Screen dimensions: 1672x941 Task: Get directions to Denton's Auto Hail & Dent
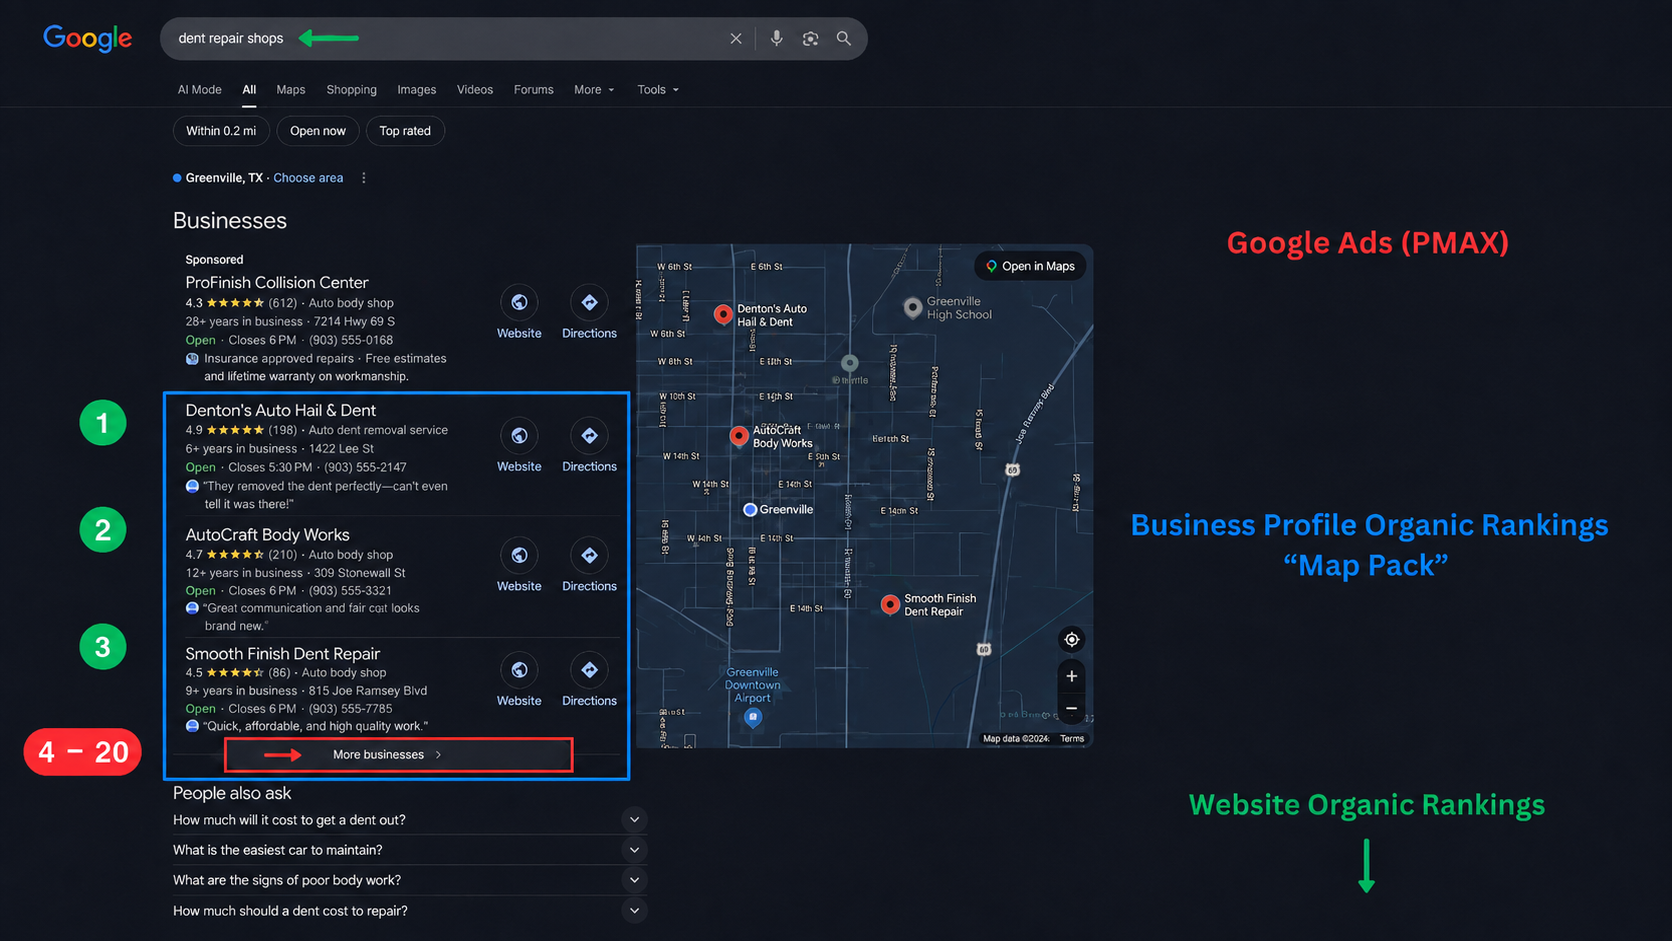coord(589,436)
